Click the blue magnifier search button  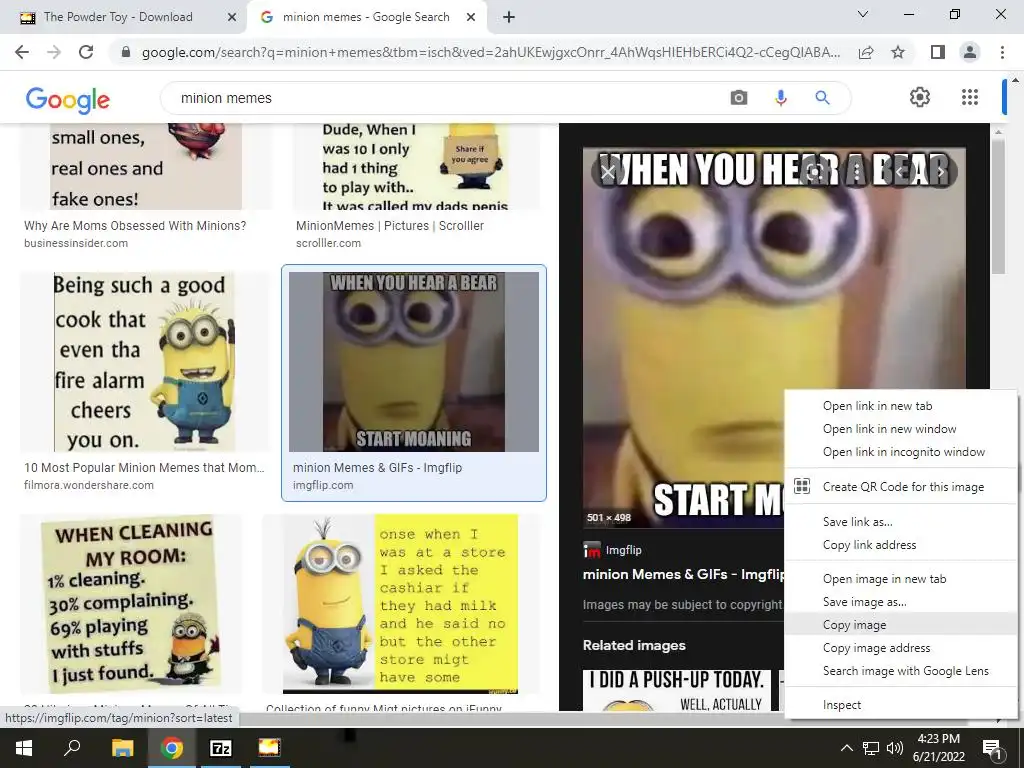[822, 98]
